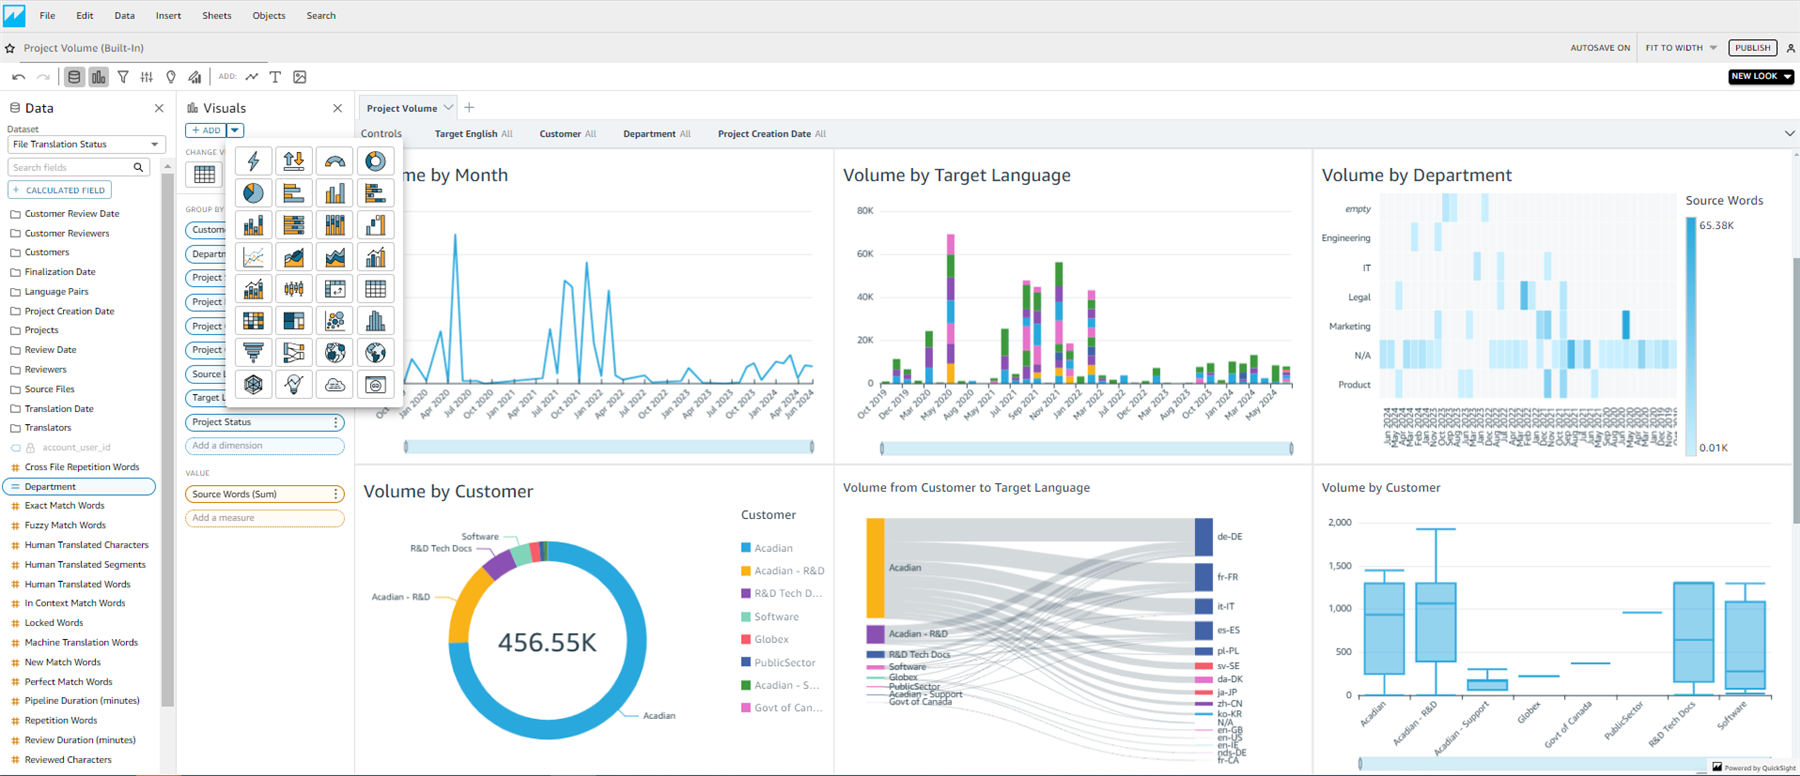1800x776 pixels.
Task: Click the Volume by Target Language range slider
Action: coord(1086,449)
